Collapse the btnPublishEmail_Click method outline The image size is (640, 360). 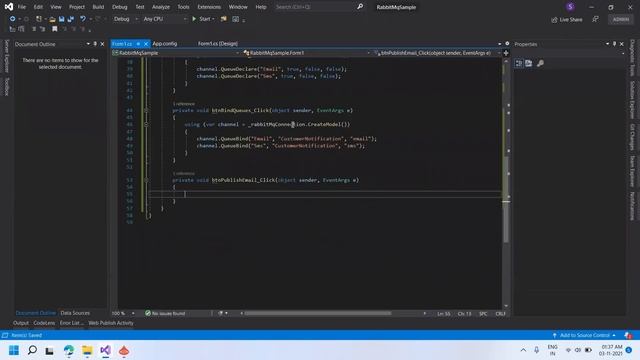click(146, 180)
